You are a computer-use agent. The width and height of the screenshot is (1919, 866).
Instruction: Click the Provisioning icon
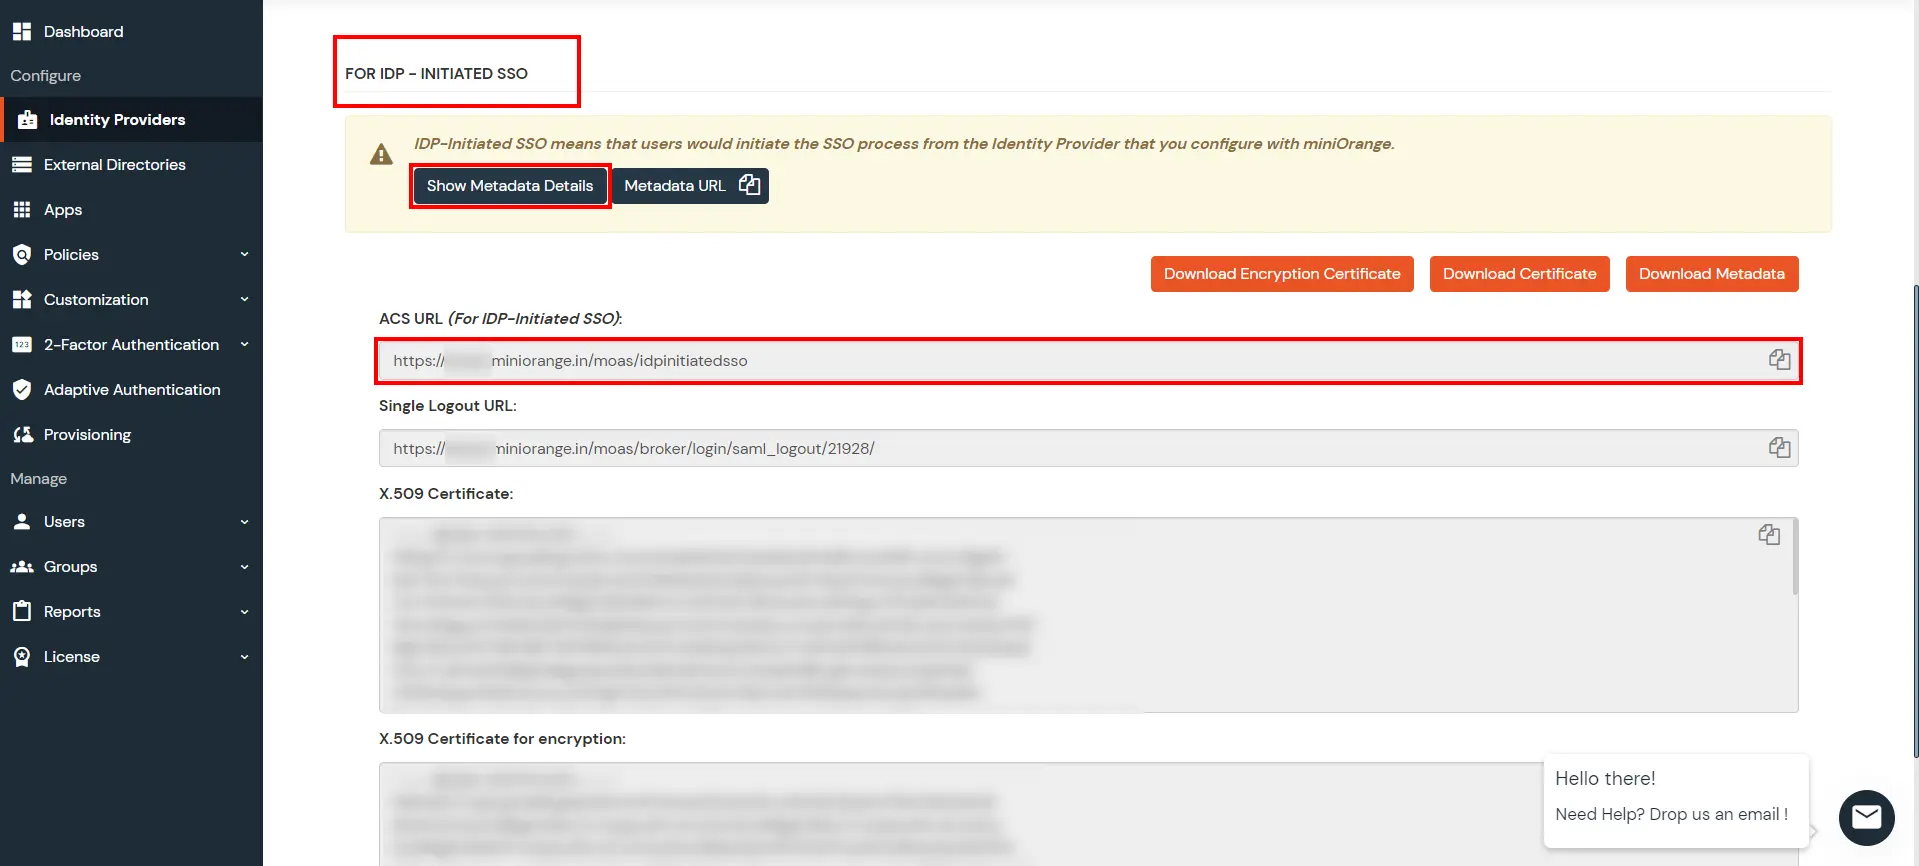point(22,435)
